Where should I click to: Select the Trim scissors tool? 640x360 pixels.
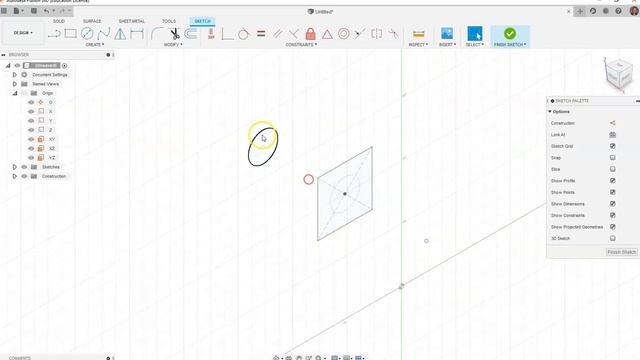(x=175, y=33)
